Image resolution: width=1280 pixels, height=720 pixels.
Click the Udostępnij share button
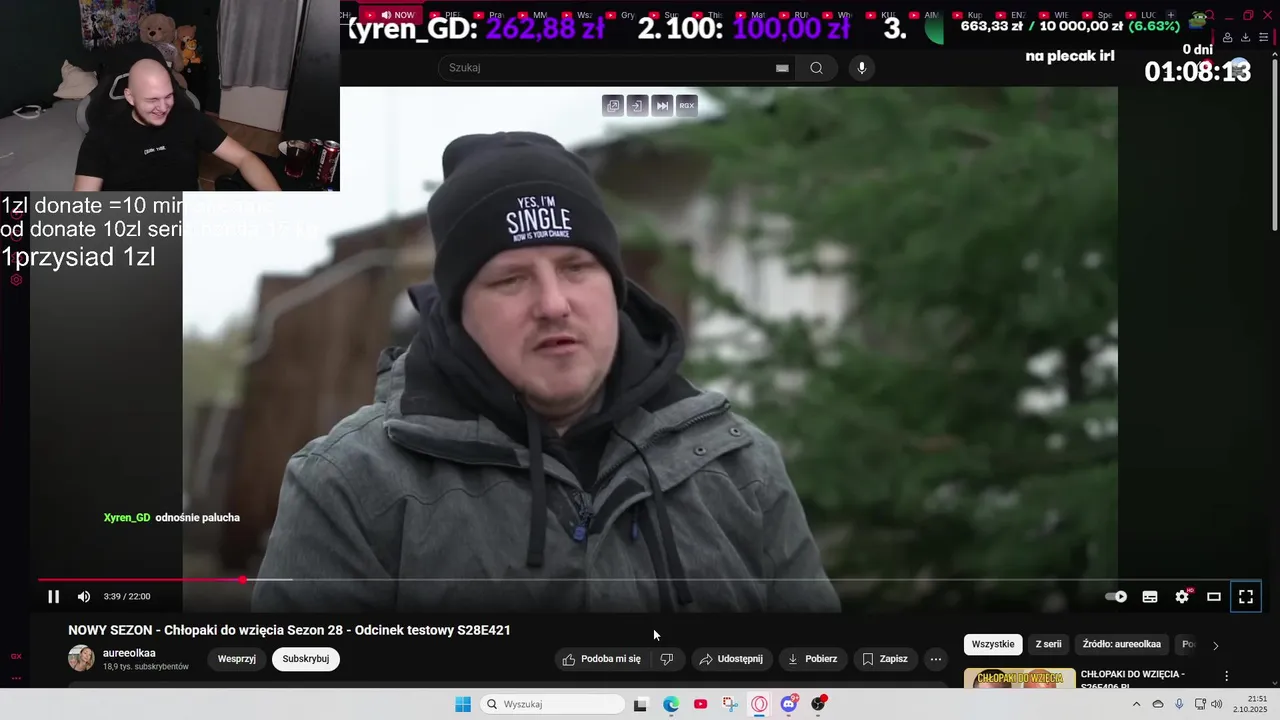coord(731,659)
